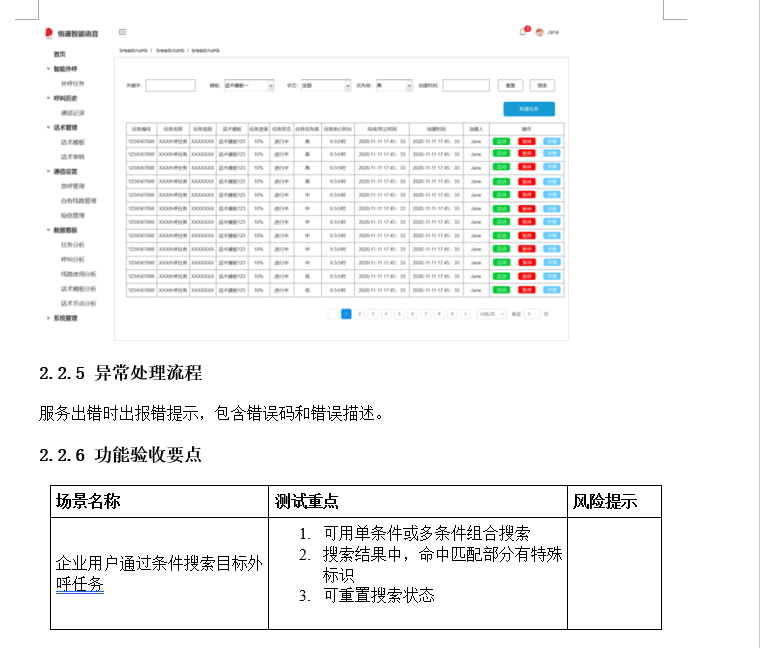This screenshot has height=648, width=772.
Task: Click the 场景名称 table header cell
Action: [160, 501]
